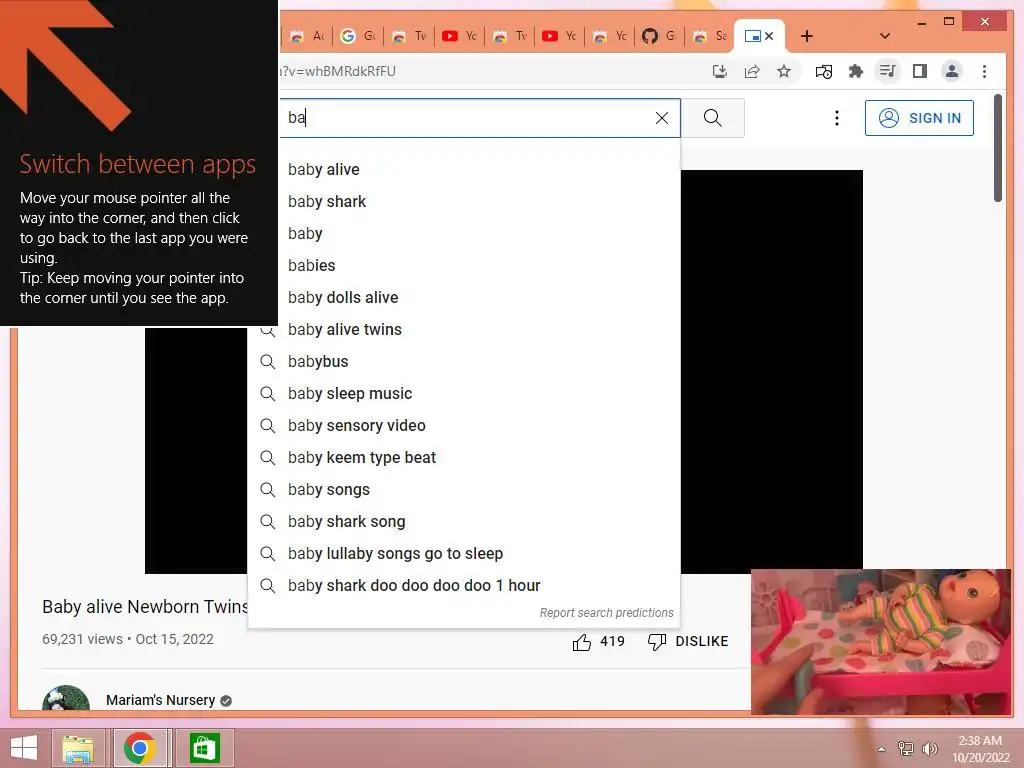Show hidden tray icons arrow
The width and height of the screenshot is (1024, 768).
pyautogui.click(x=882, y=749)
